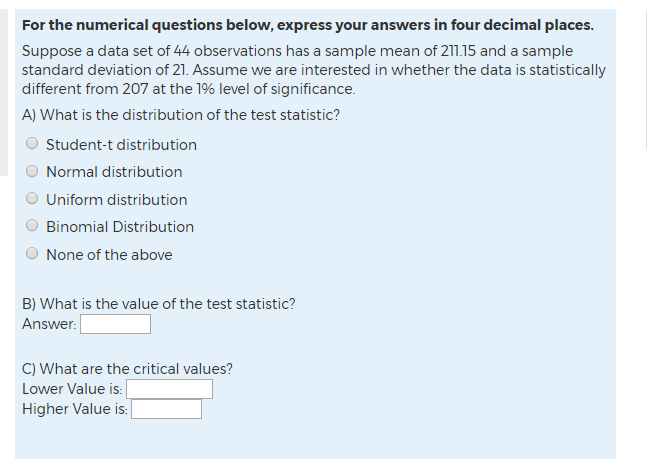The image size is (647, 471).
Task: Select the Binomial Distribution radio button
Action: (x=33, y=227)
